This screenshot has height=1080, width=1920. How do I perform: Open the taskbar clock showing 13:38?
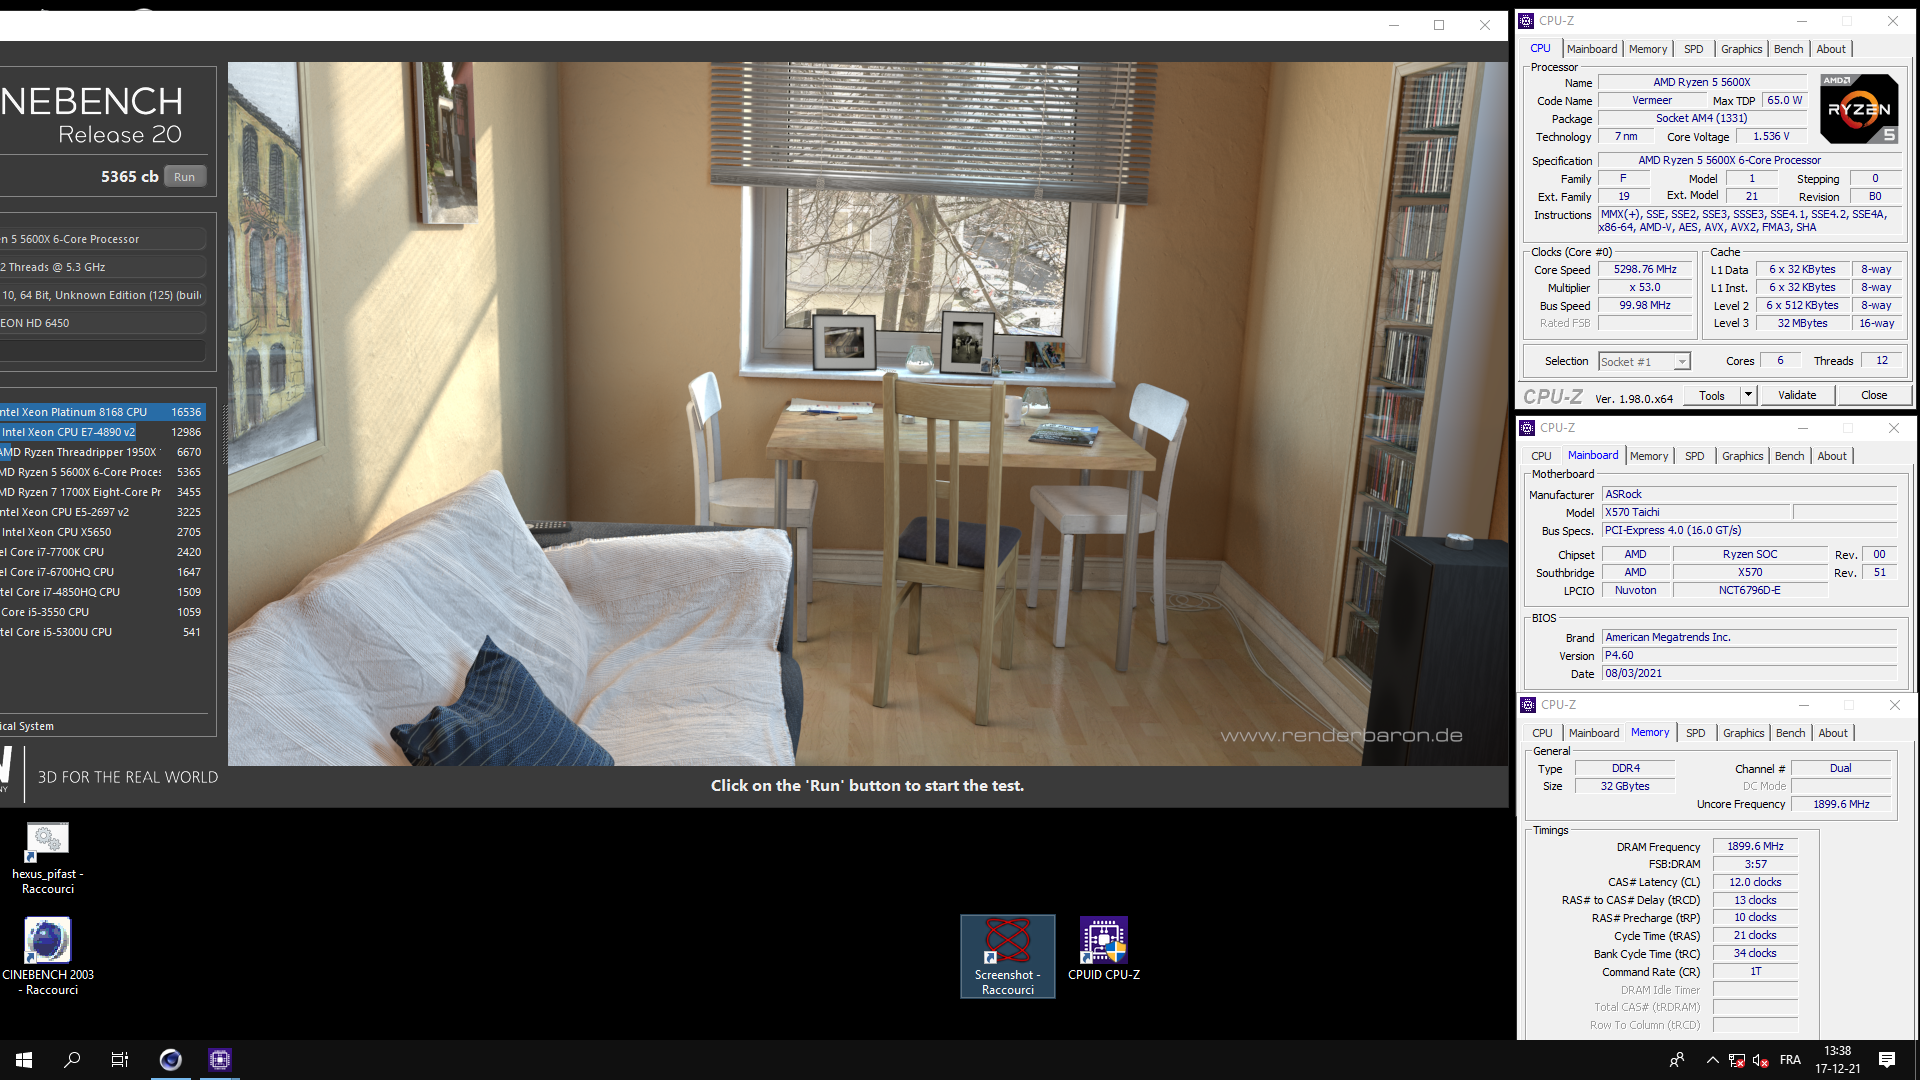(1838, 1060)
